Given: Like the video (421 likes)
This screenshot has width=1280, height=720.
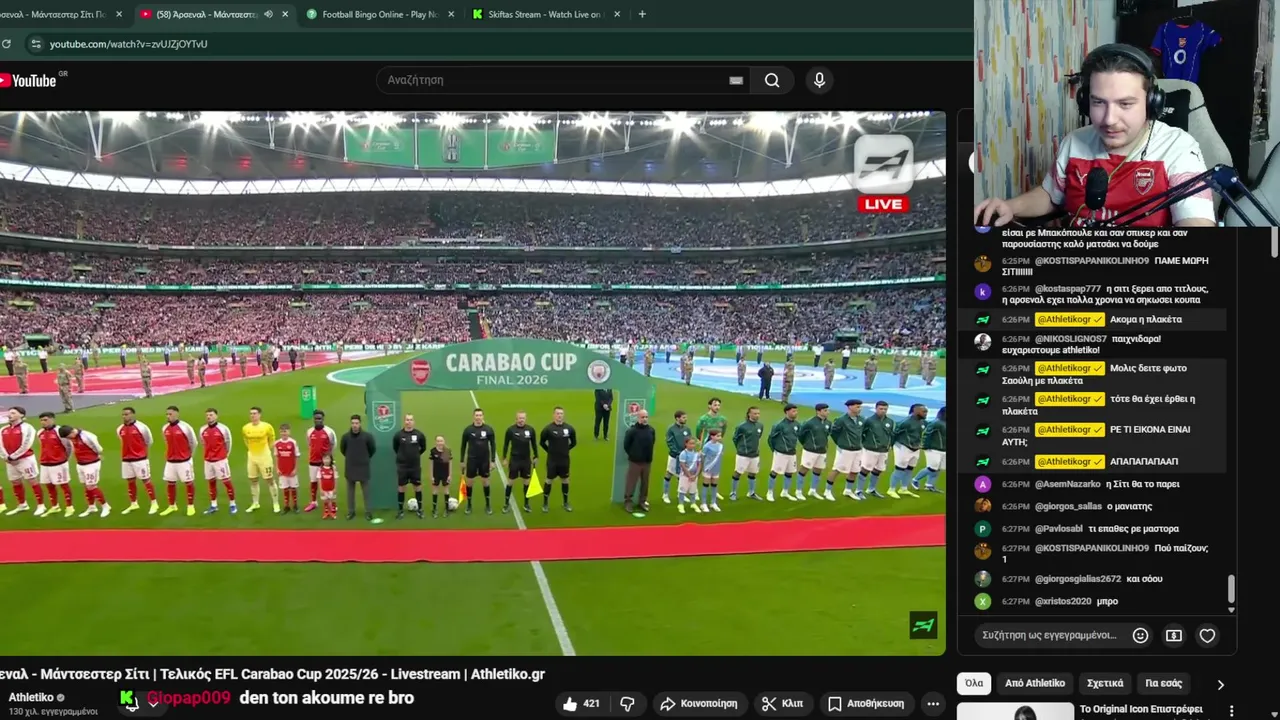Looking at the screenshot, I should click(581, 704).
